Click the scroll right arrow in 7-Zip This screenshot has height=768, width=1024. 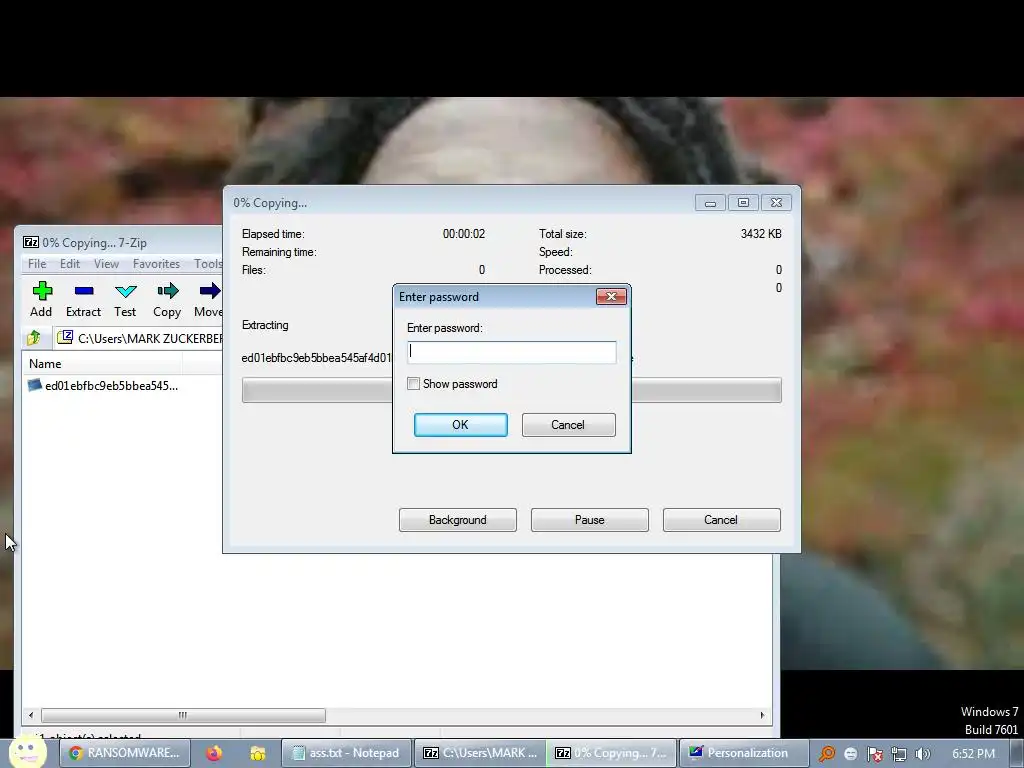(762, 715)
